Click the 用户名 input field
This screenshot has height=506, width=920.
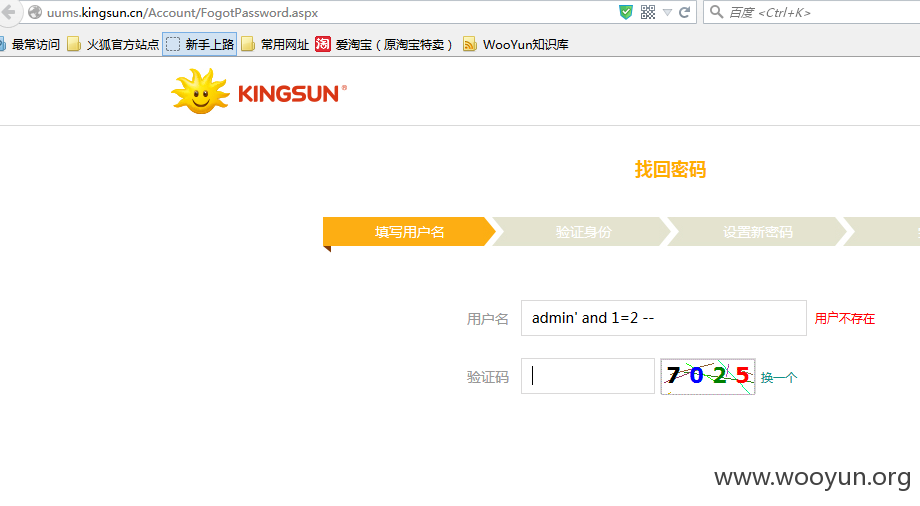click(x=664, y=318)
